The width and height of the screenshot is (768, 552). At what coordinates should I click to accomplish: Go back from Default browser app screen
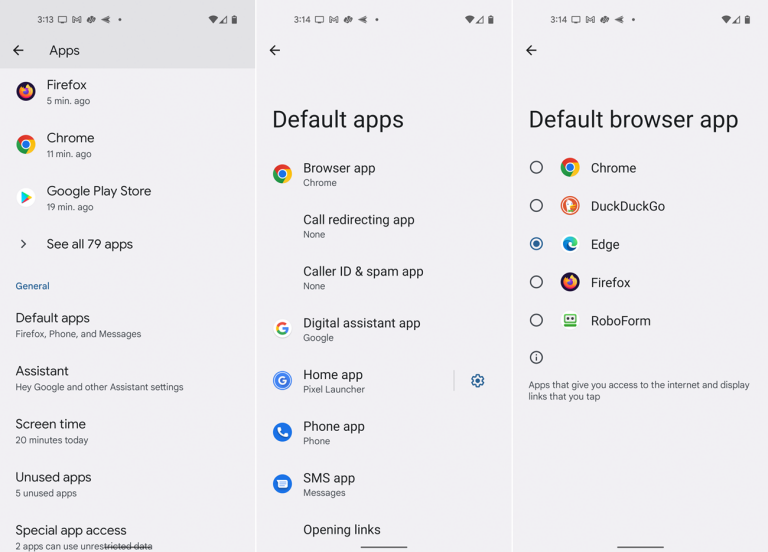(531, 50)
